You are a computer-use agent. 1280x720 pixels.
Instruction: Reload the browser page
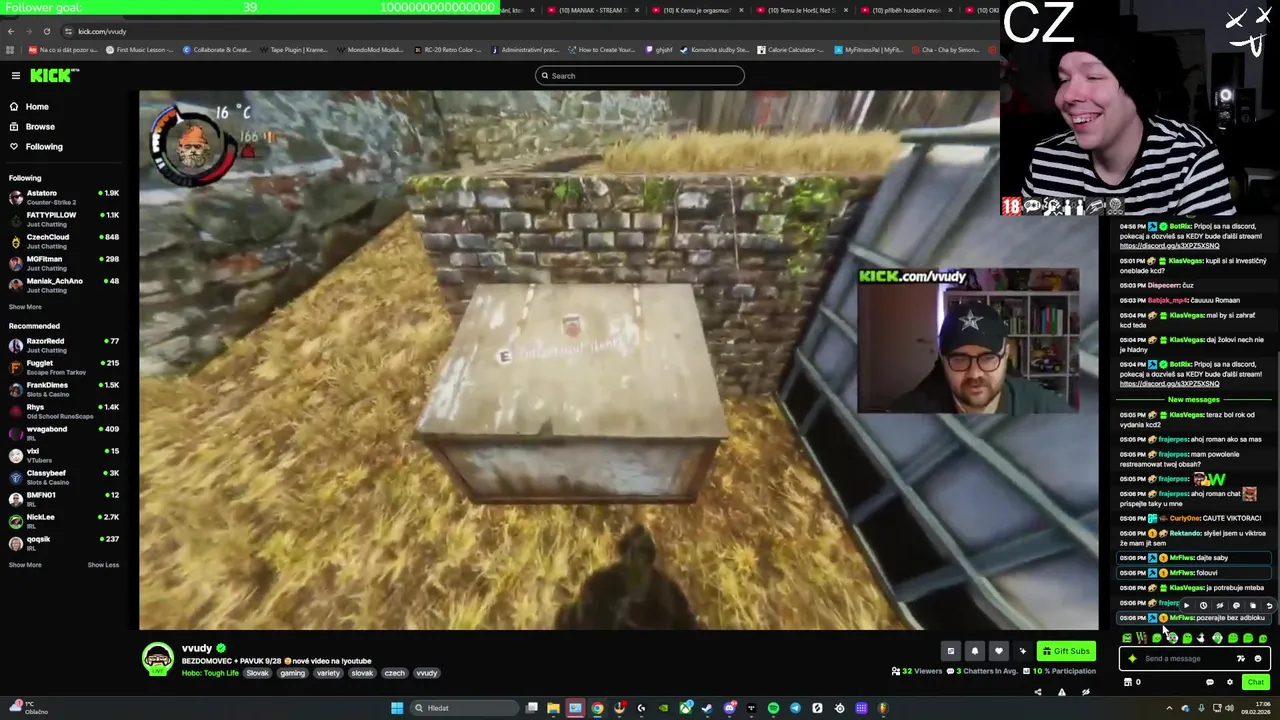(46, 32)
